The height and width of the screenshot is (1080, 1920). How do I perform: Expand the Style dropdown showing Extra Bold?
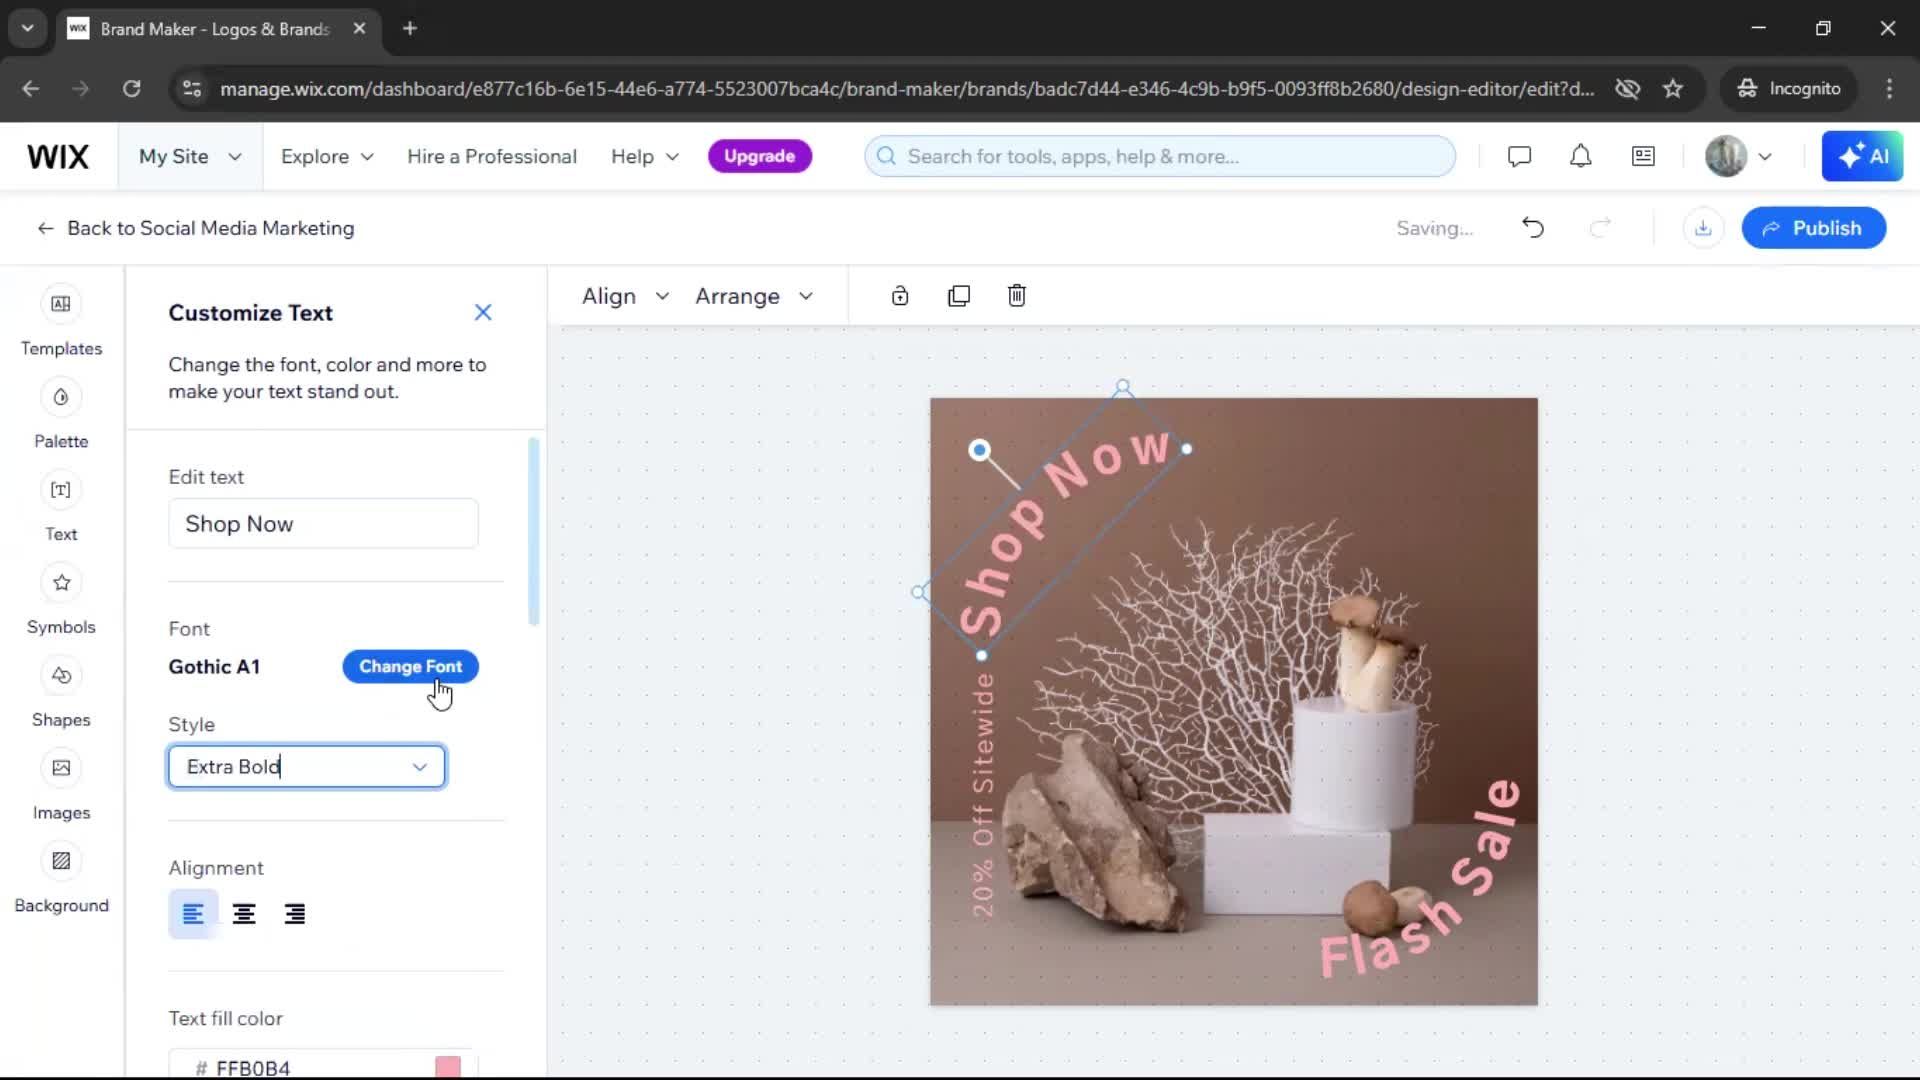(307, 767)
